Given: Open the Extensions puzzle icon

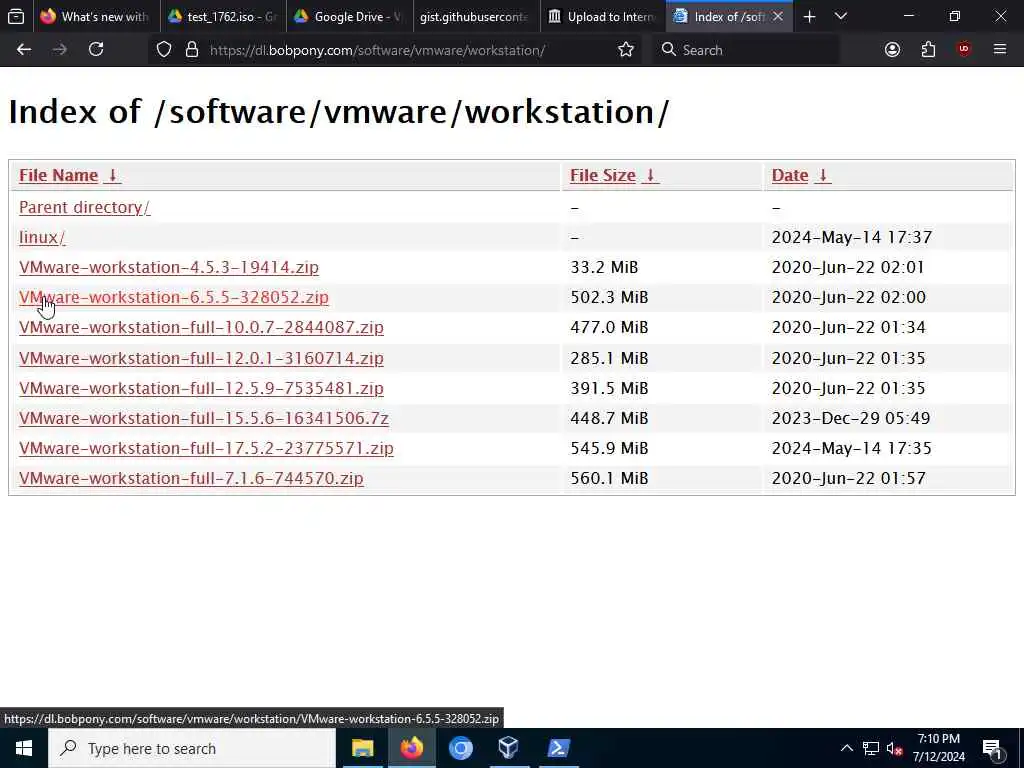Looking at the screenshot, I should (x=928, y=50).
